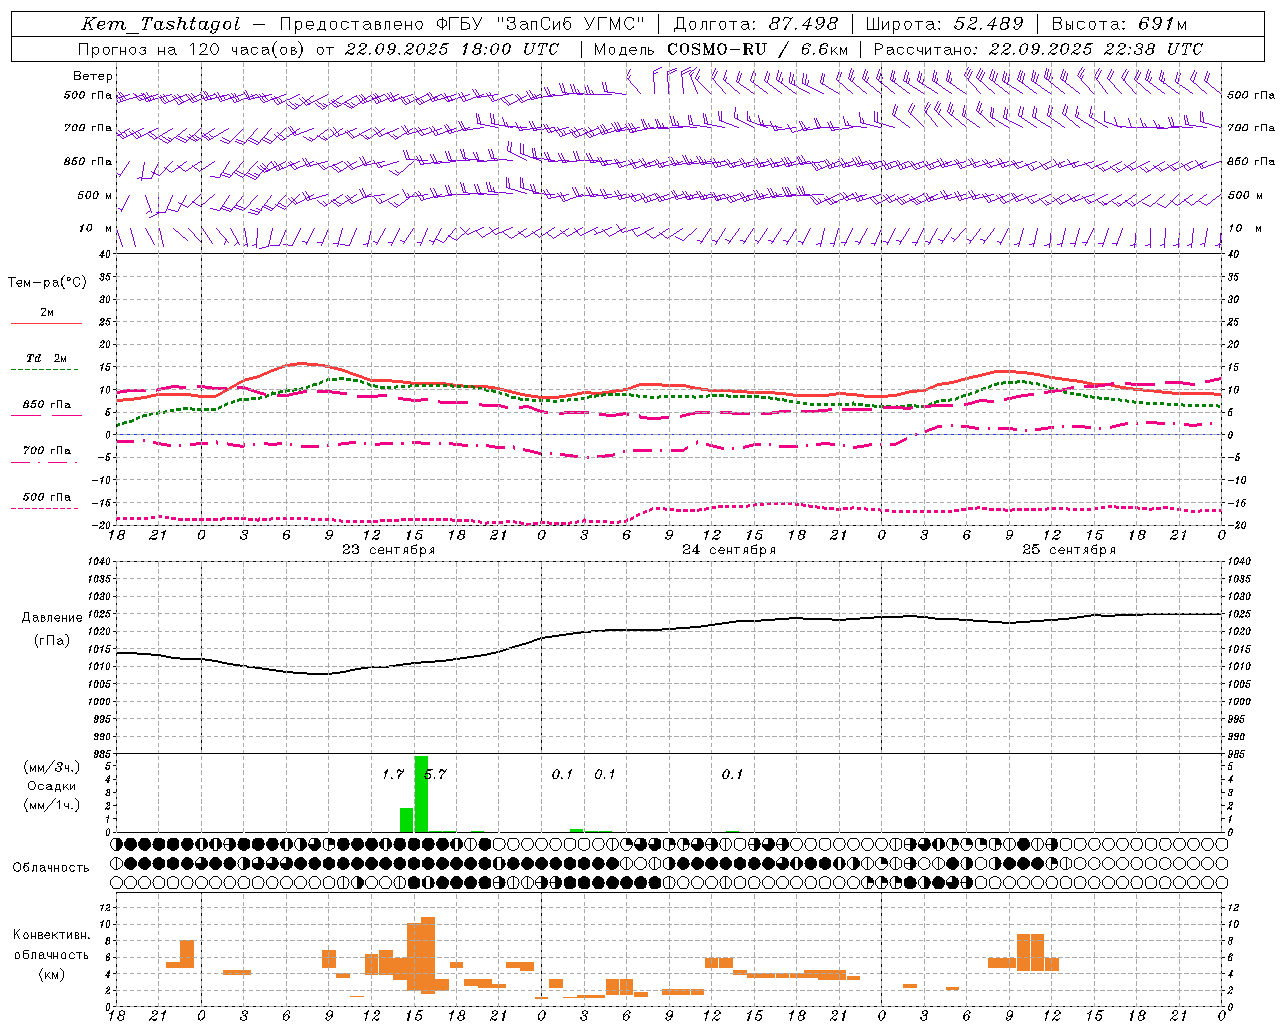The width and height of the screenshot is (1280, 1024).
Task: Click the Долгота: 87.498 value
Action: 756,24
